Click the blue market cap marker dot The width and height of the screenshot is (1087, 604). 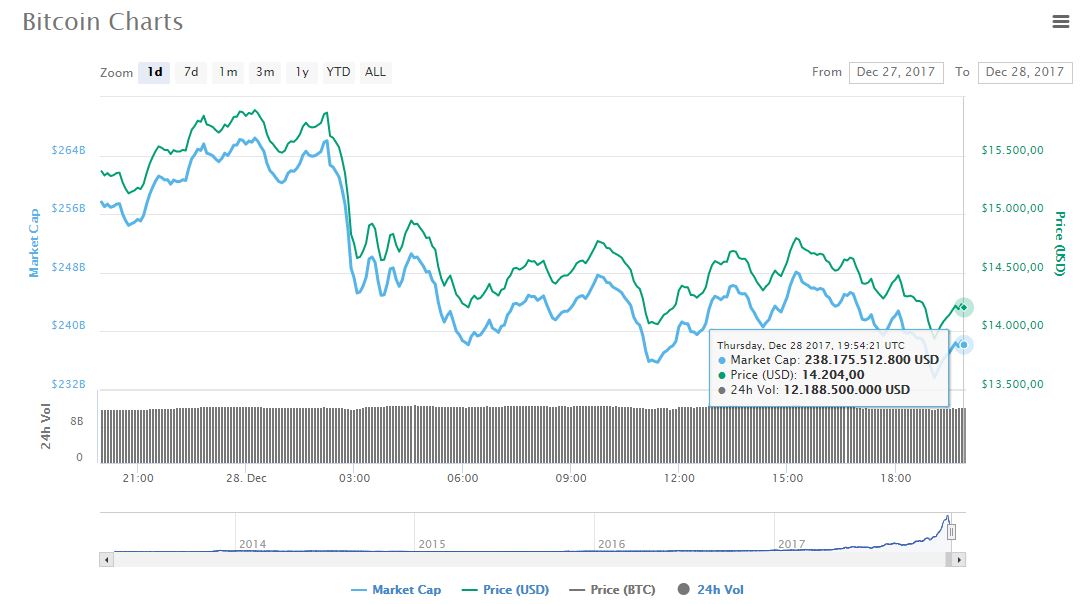(x=963, y=345)
